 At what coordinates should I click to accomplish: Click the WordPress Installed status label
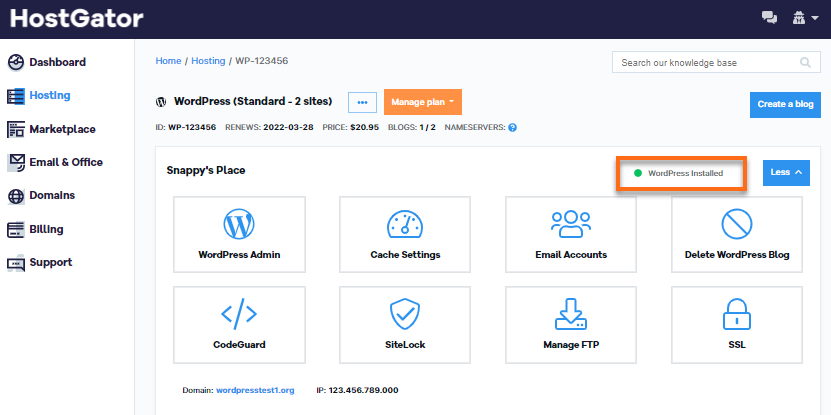pos(685,173)
